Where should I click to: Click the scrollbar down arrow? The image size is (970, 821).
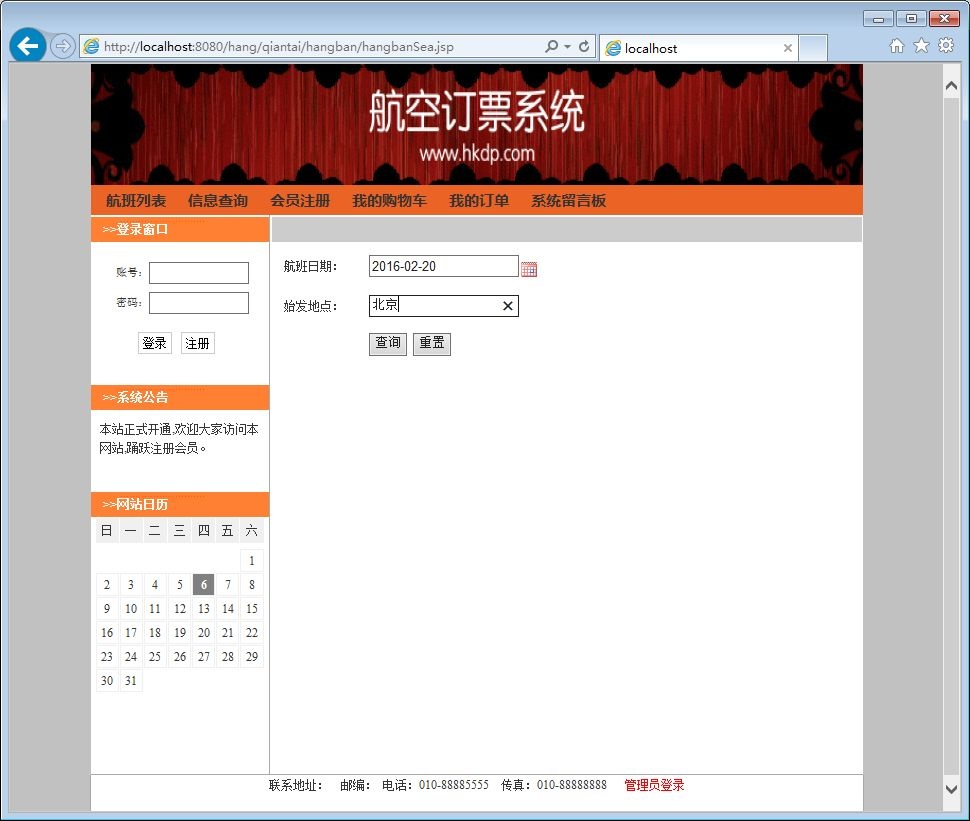[x=951, y=789]
